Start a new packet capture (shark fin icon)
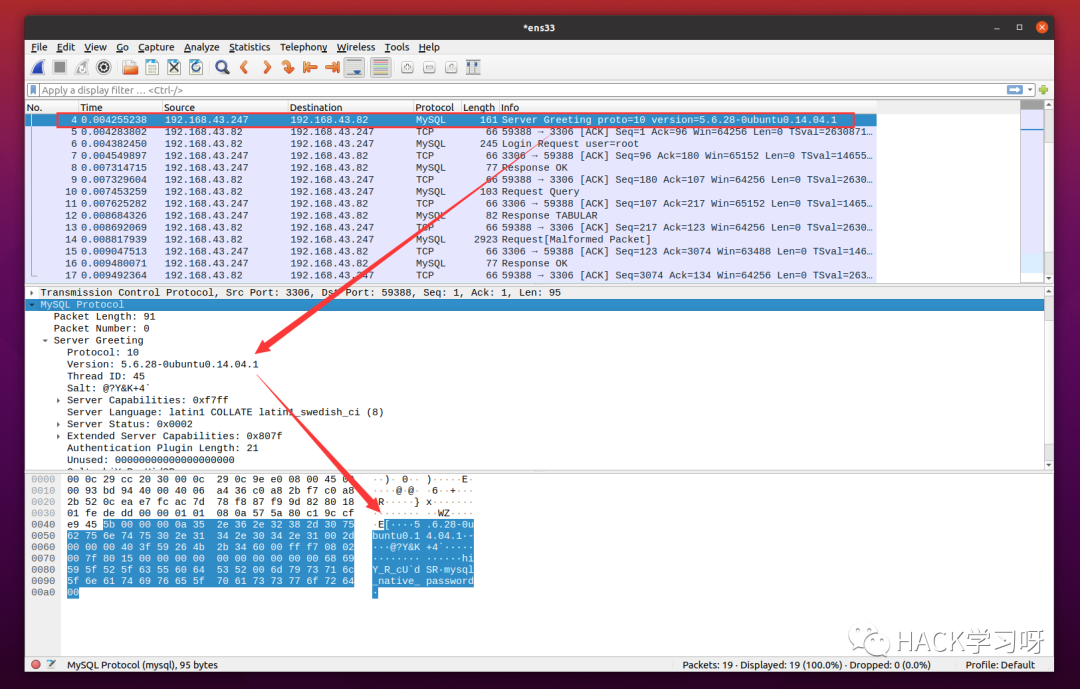The image size is (1080, 689). click(x=39, y=68)
